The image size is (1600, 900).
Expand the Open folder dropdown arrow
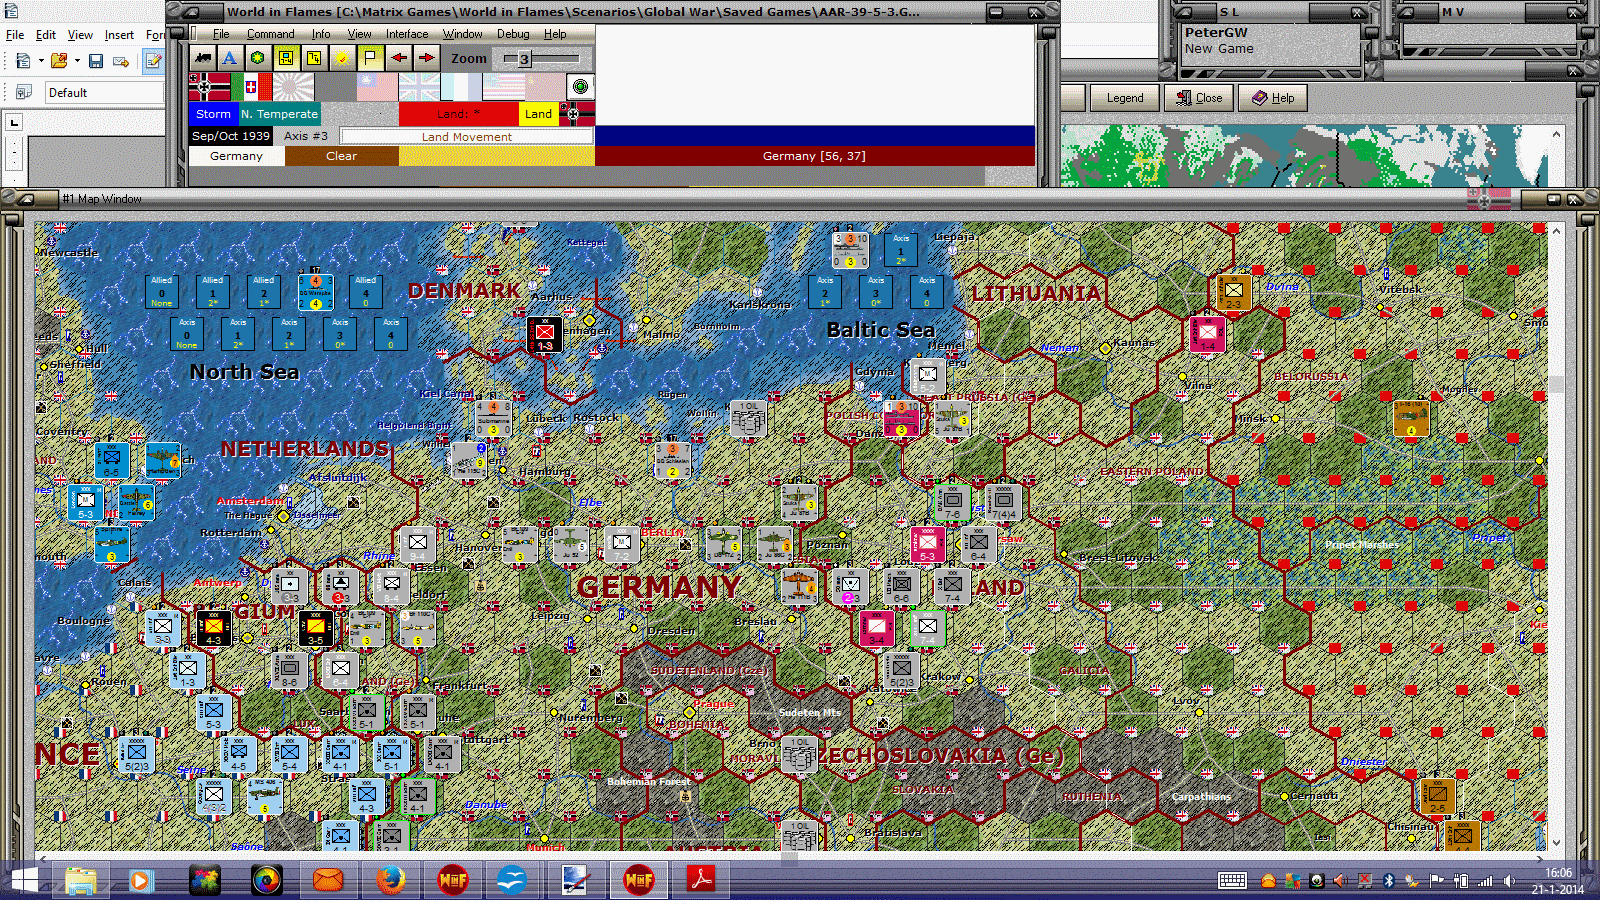(x=77, y=61)
